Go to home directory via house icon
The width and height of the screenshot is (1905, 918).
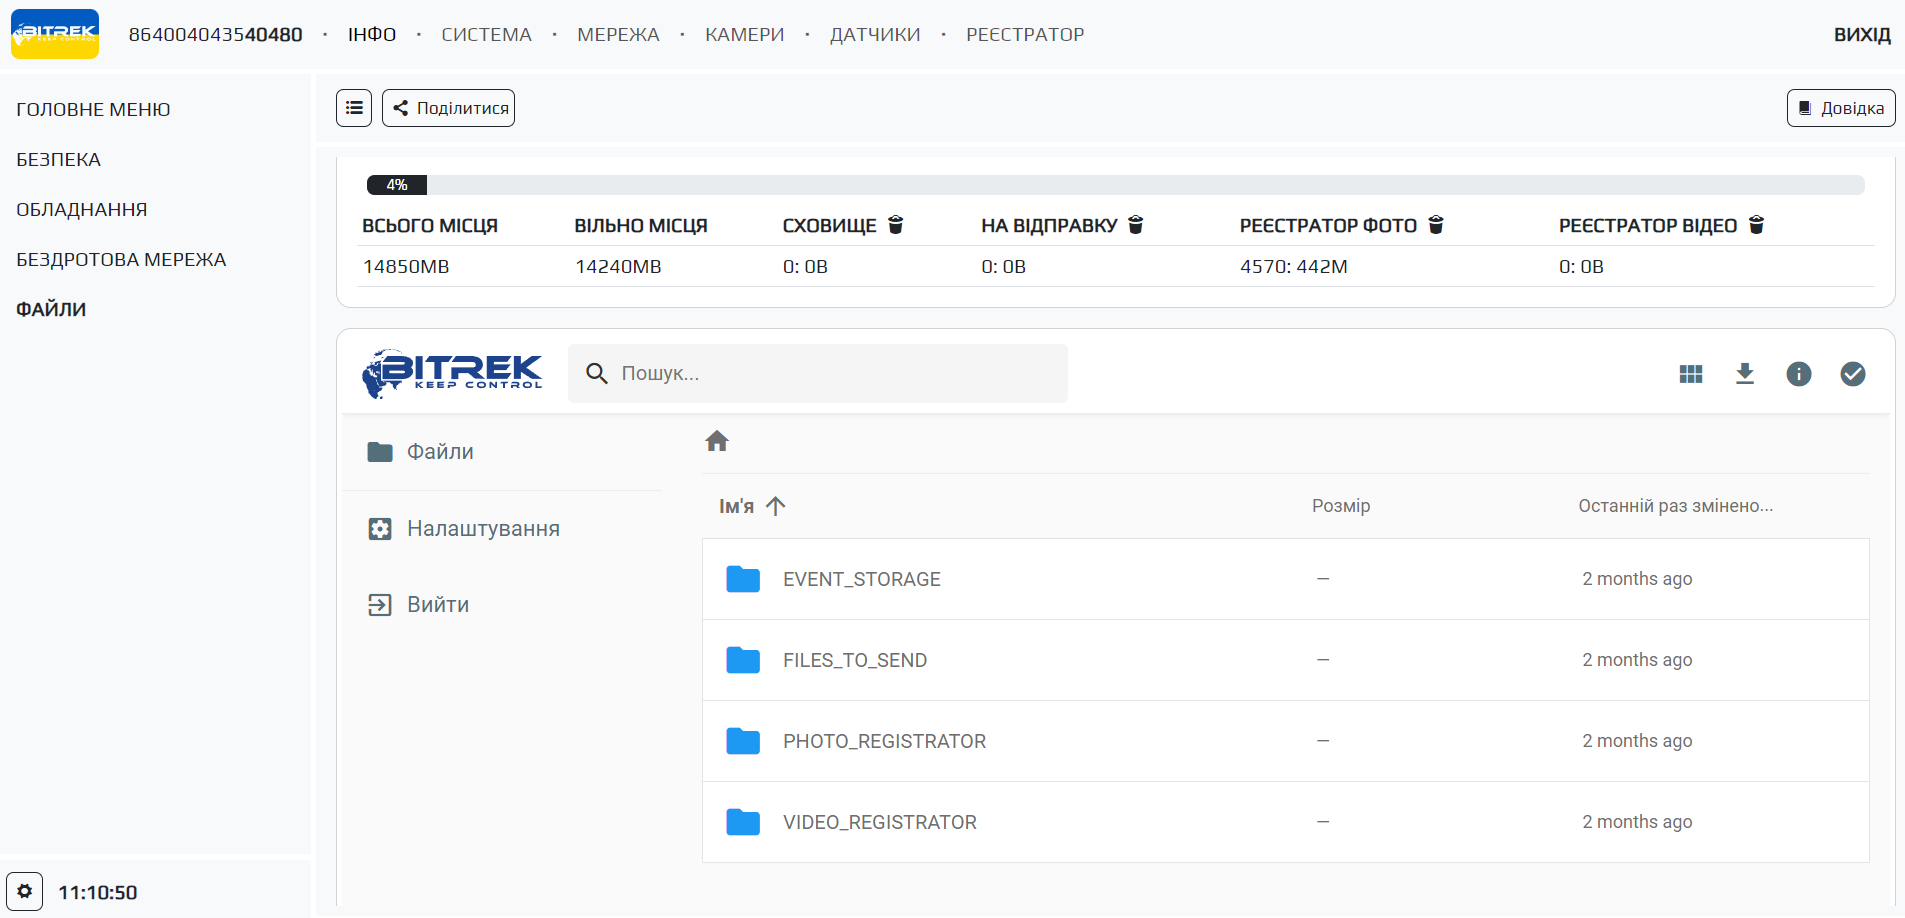(x=717, y=441)
